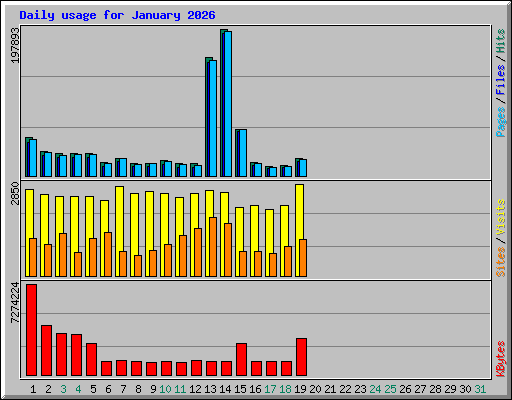Click the chart title 'Daily usage for January 2026'
This screenshot has width=512, height=400.
[117, 15]
